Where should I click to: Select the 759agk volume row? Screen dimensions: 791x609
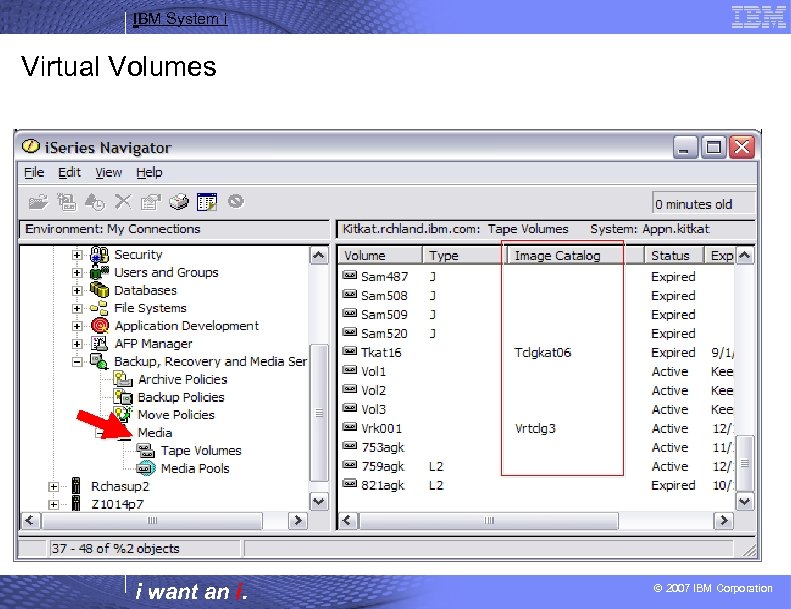(536, 467)
